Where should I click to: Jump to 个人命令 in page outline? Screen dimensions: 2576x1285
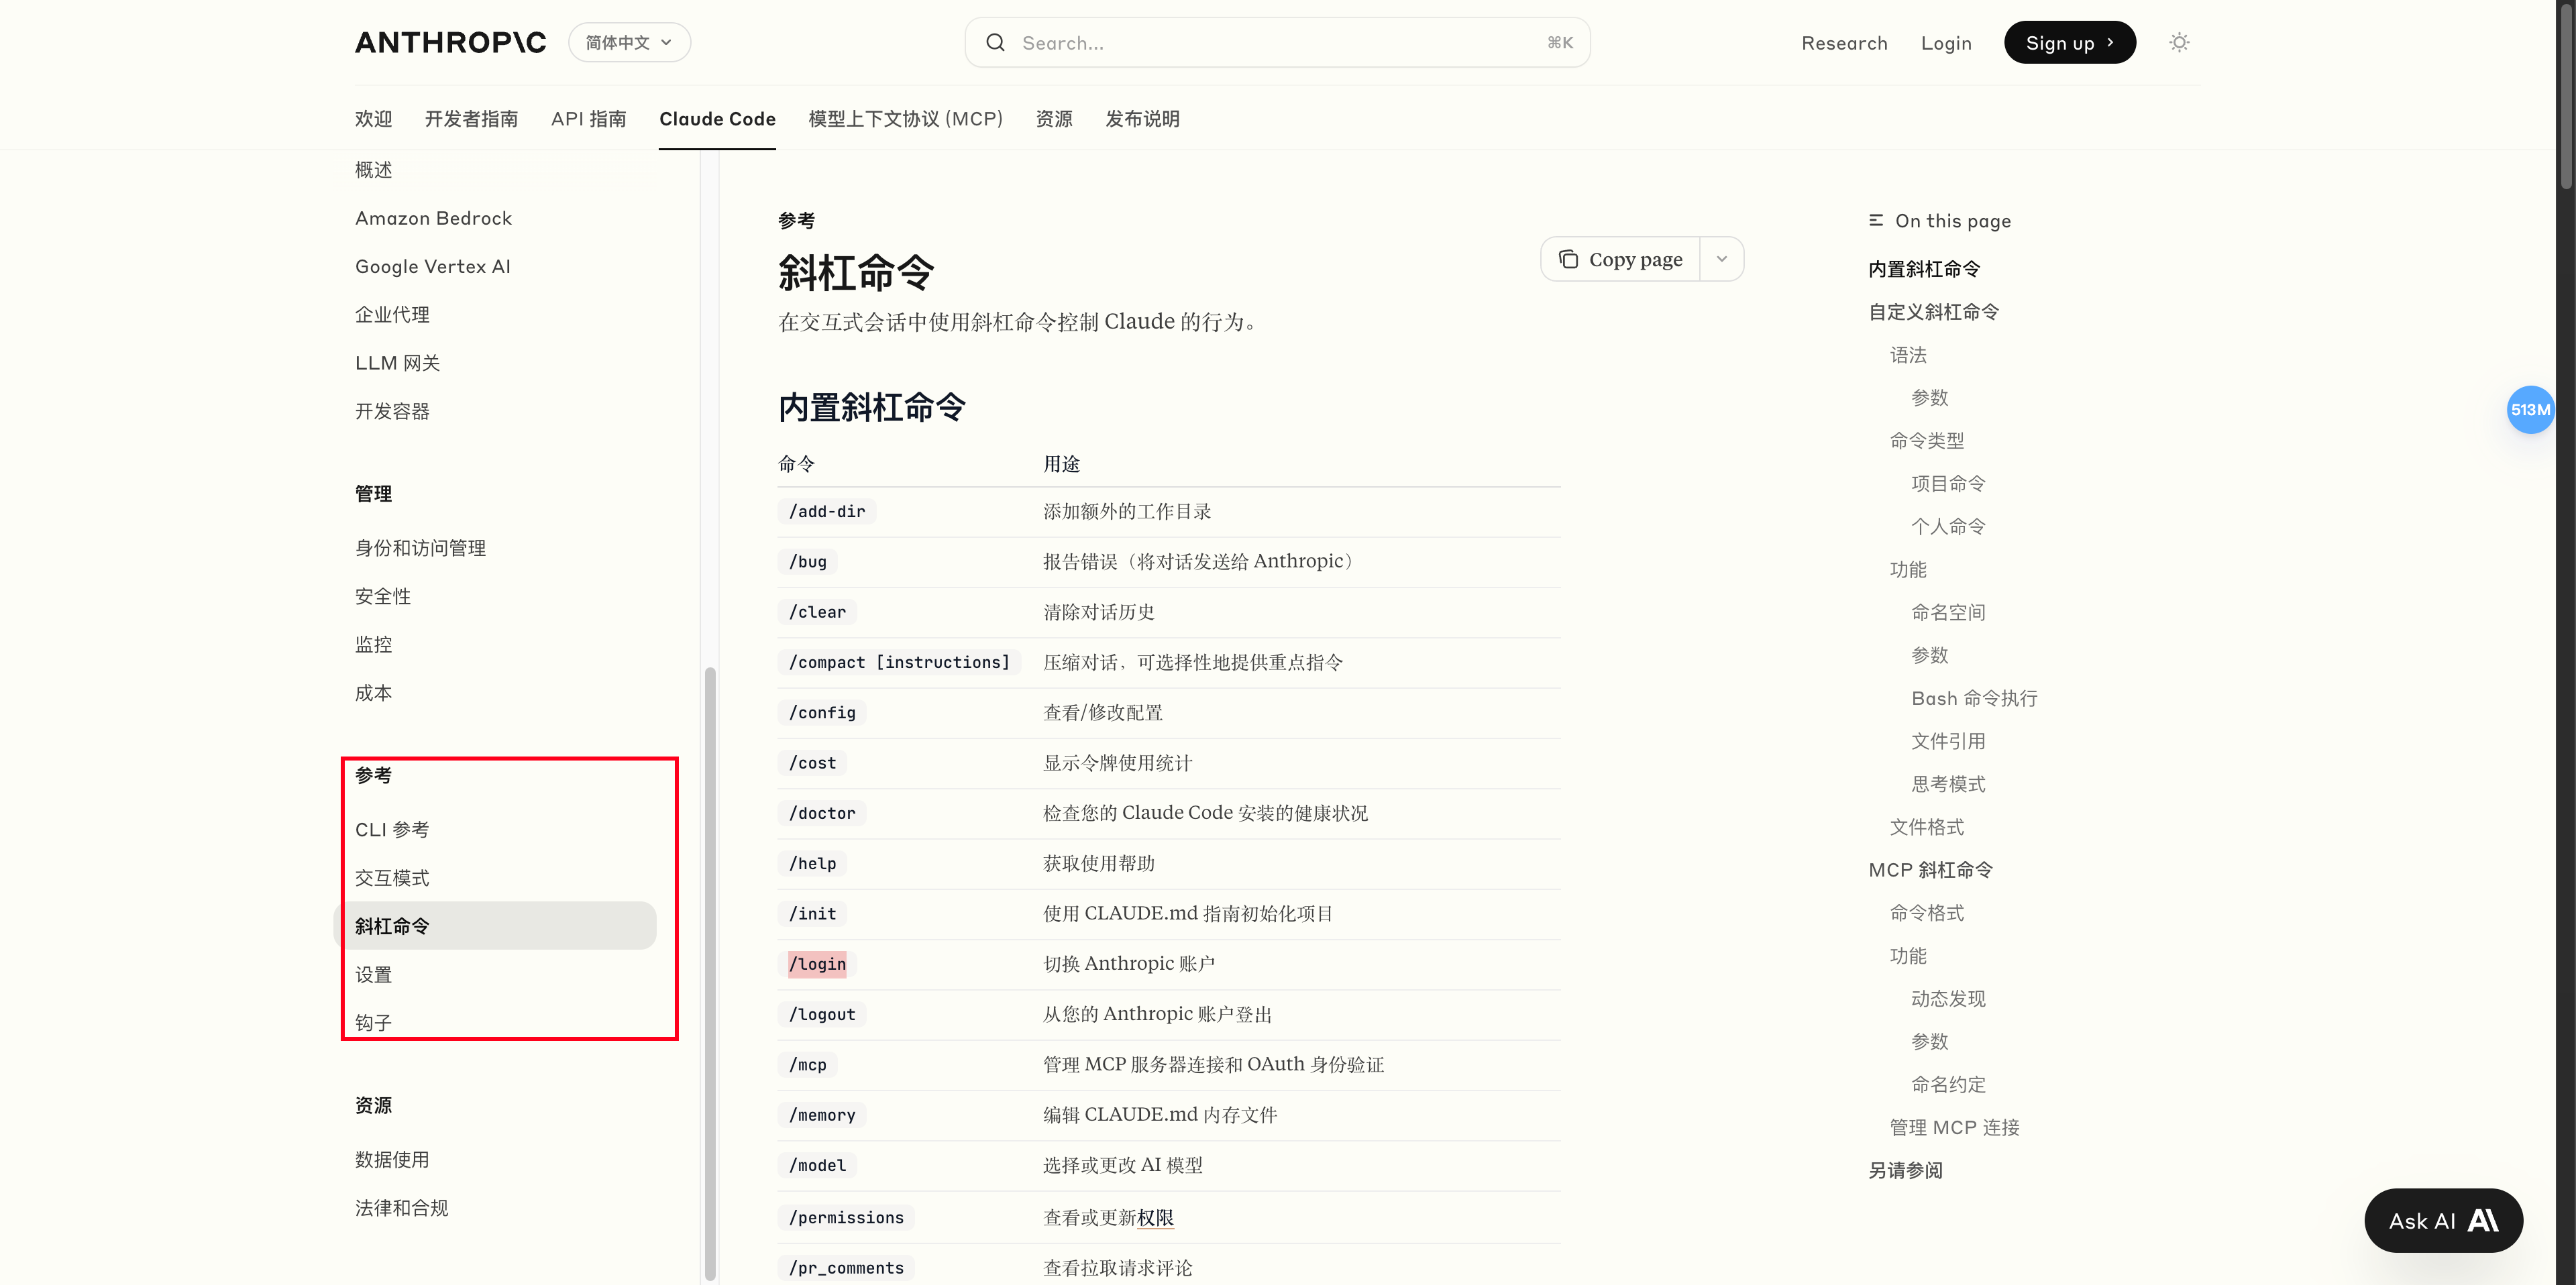[1948, 527]
